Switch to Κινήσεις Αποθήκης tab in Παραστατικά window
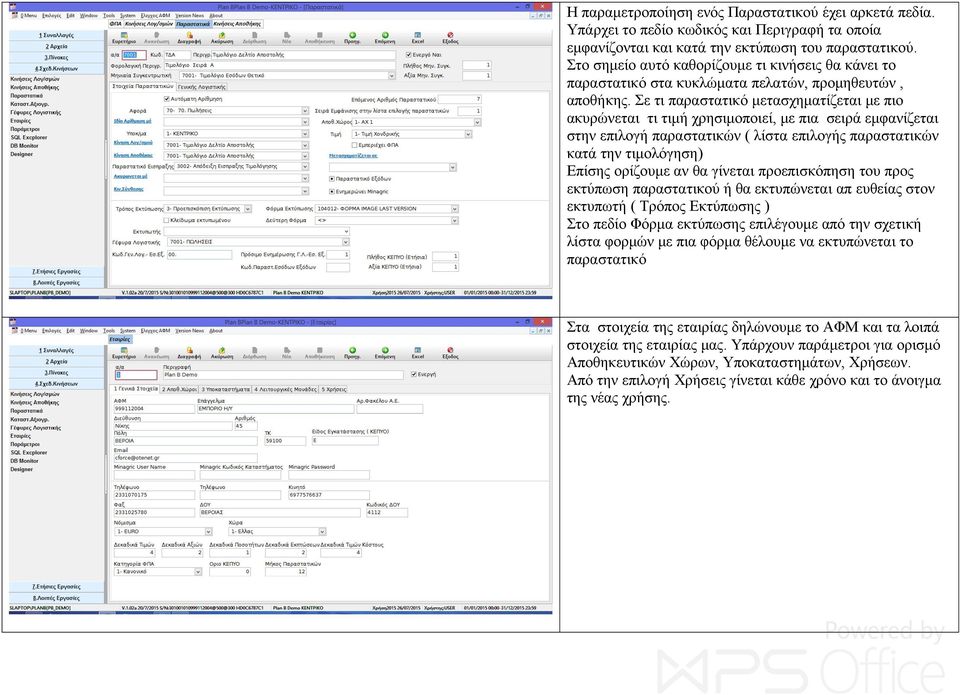 pos(237,24)
